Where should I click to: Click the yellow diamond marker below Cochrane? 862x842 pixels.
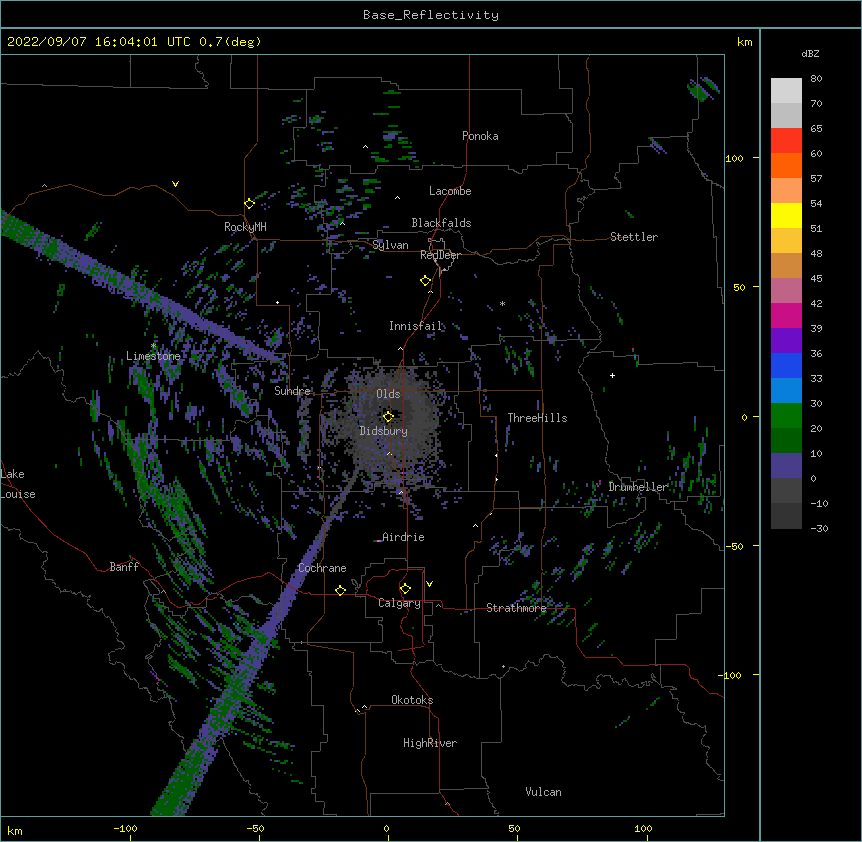(340, 590)
